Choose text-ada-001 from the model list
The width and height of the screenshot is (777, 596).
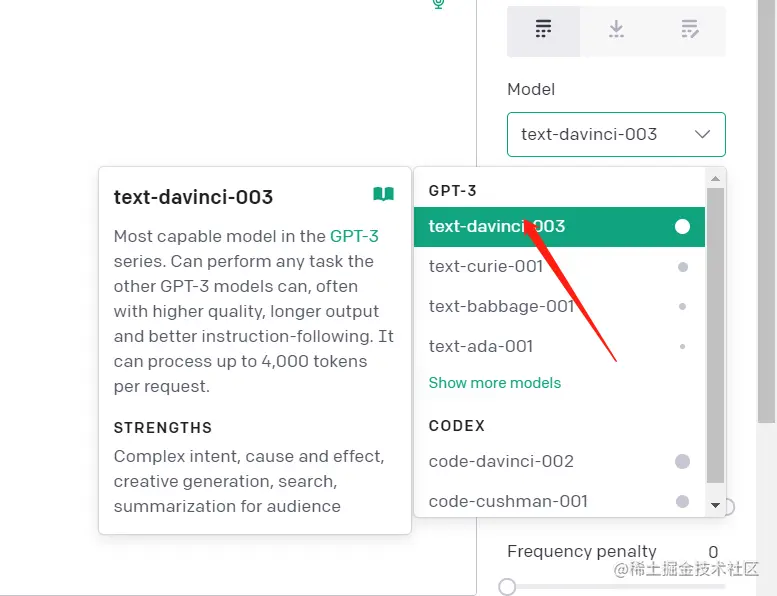(559, 346)
